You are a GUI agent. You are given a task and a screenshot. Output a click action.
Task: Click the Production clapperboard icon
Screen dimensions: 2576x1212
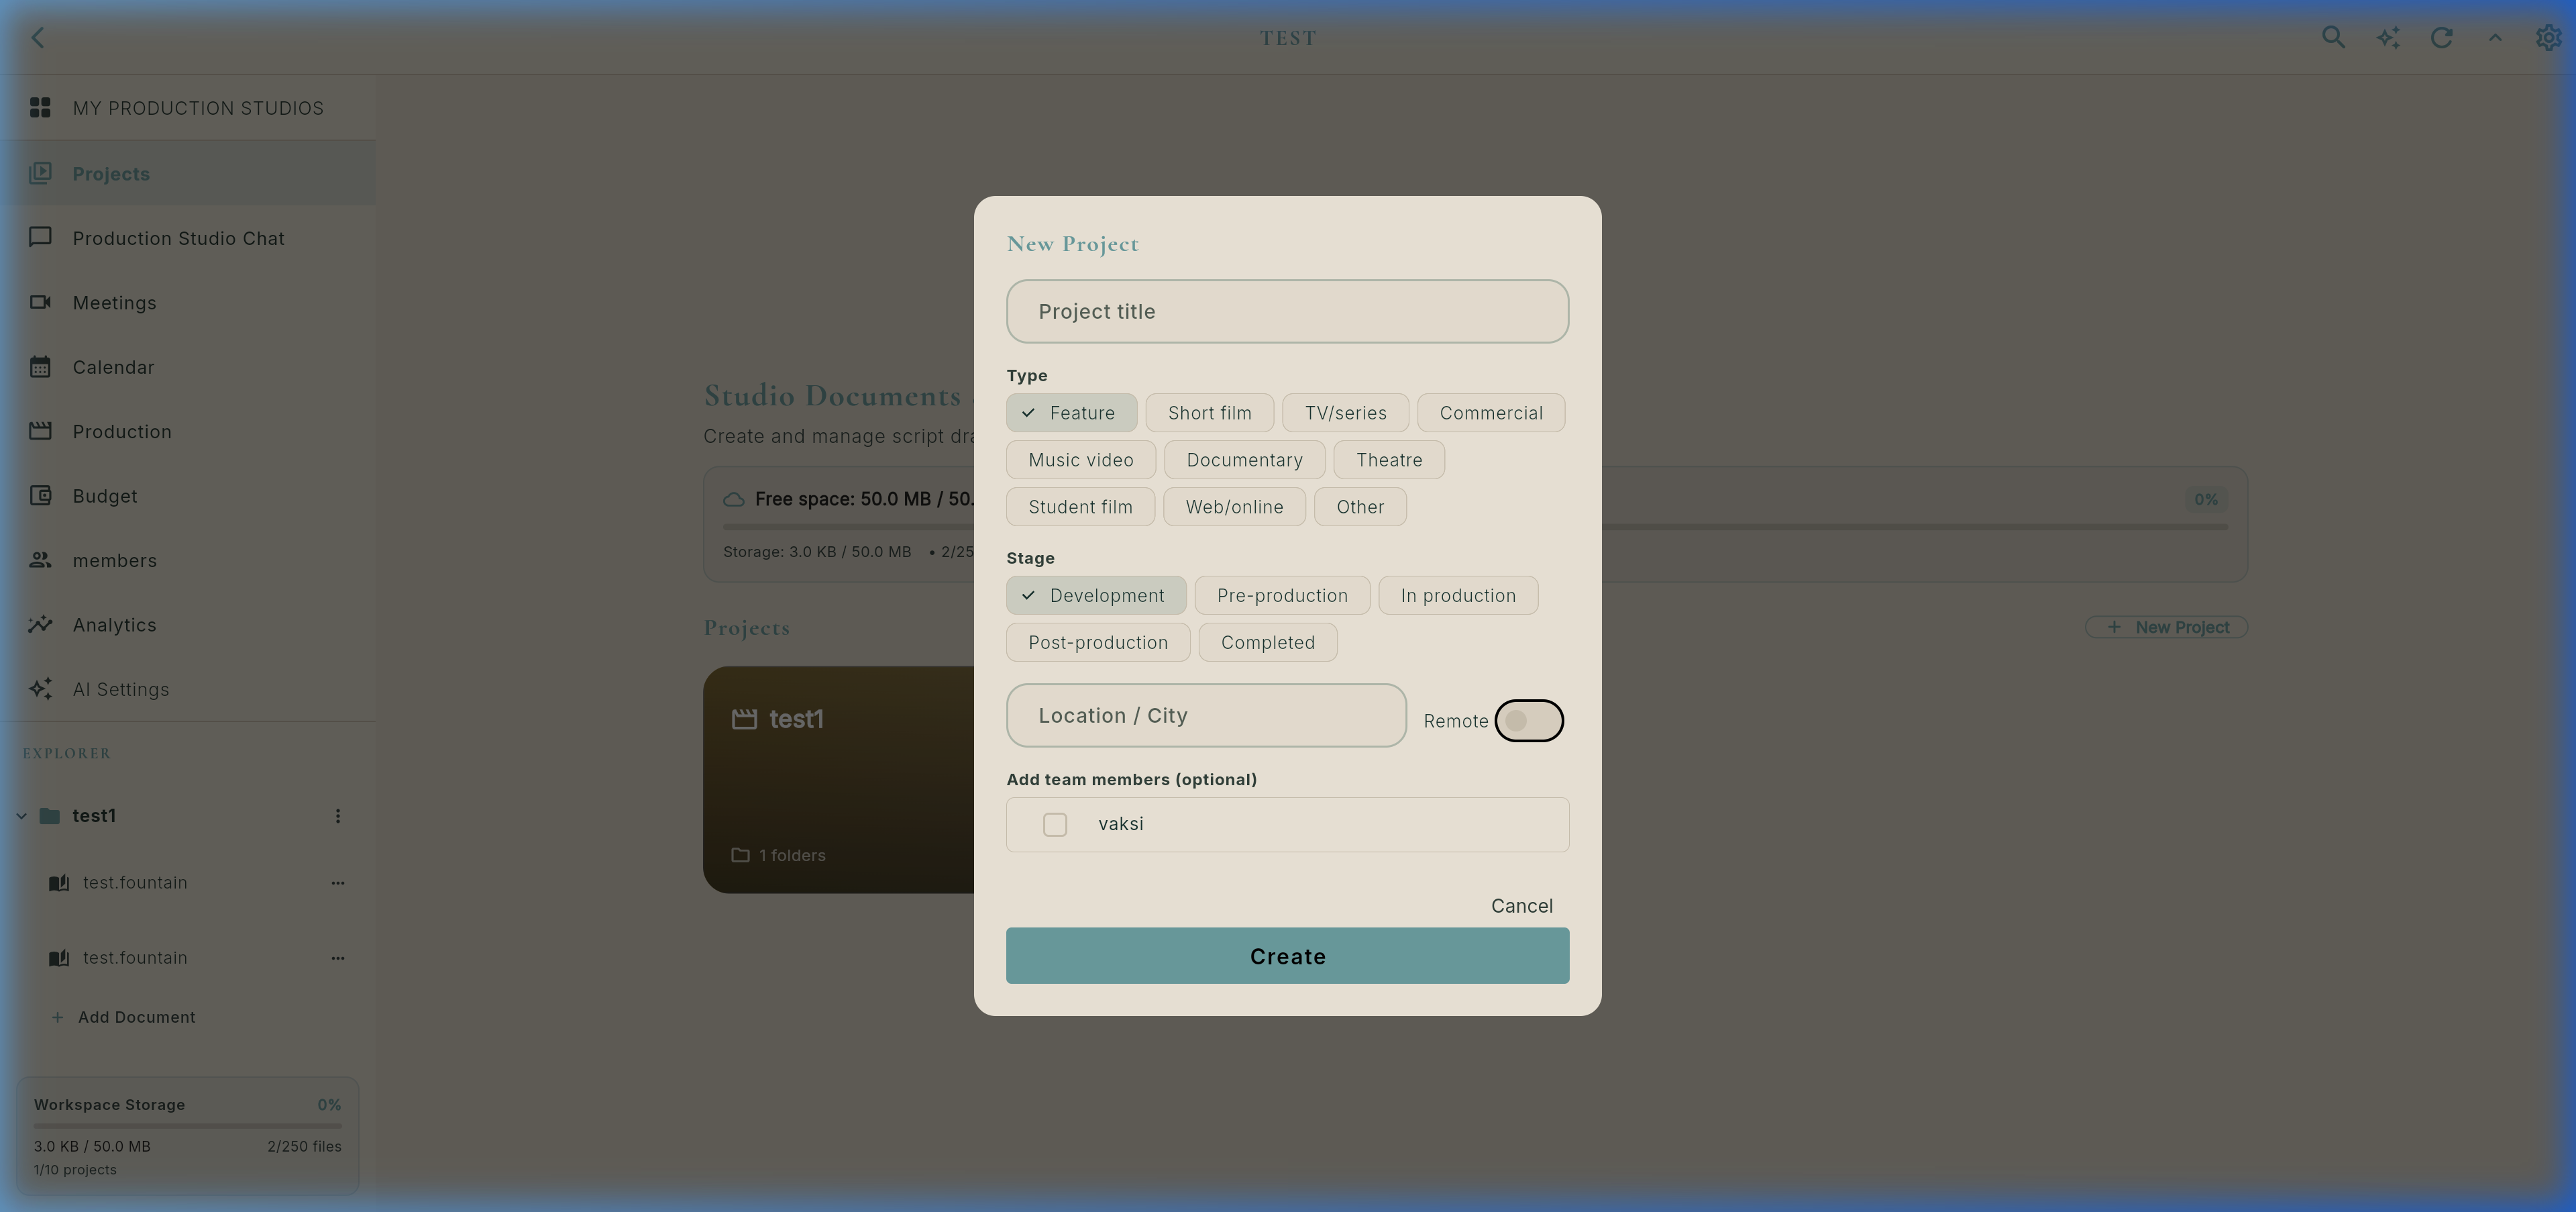point(40,431)
